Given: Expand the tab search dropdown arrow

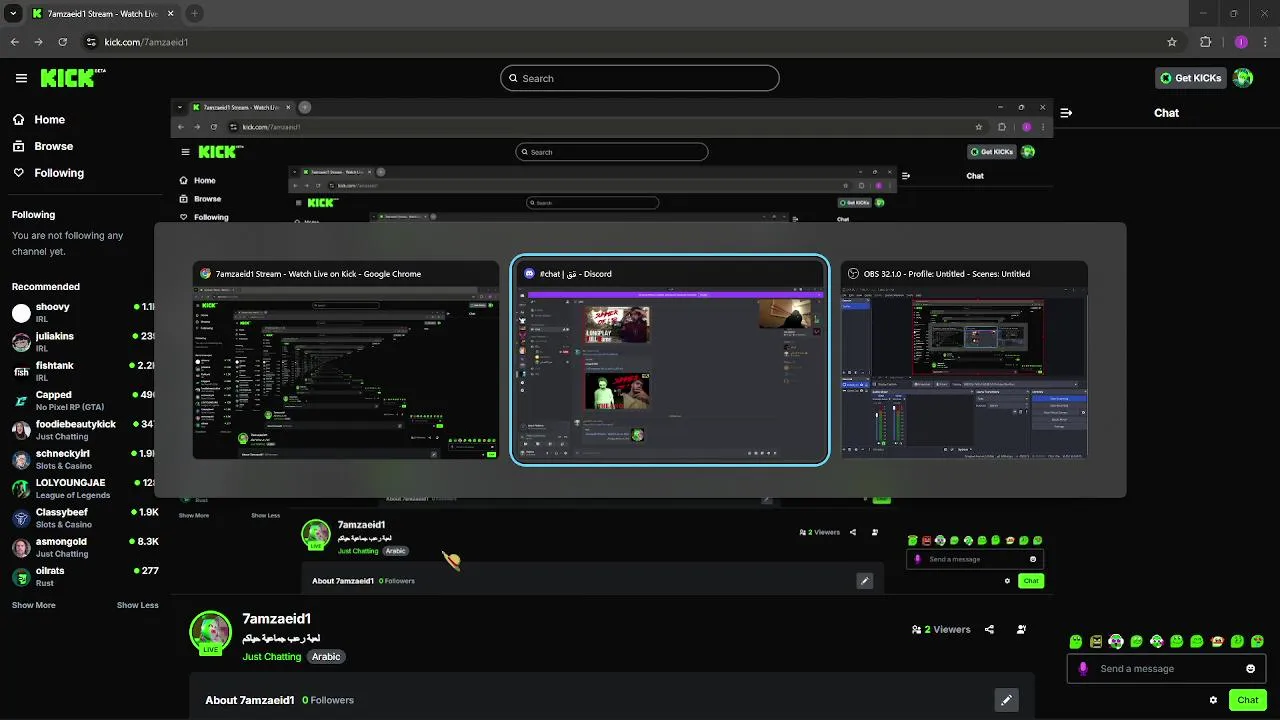Looking at the screenshot, I should [13, 14].
